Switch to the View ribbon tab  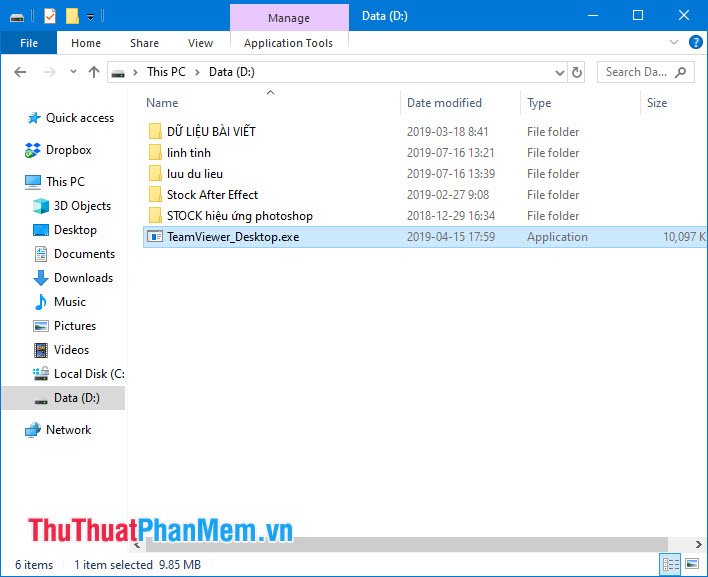[x=200, y=43]
